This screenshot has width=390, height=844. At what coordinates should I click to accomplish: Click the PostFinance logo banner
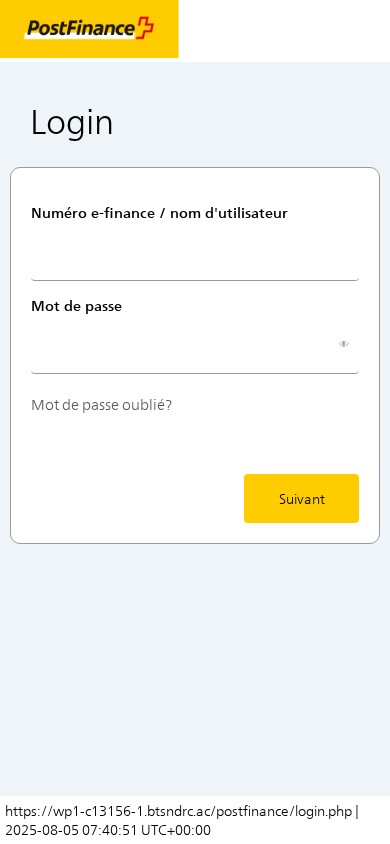coord(89,29)
